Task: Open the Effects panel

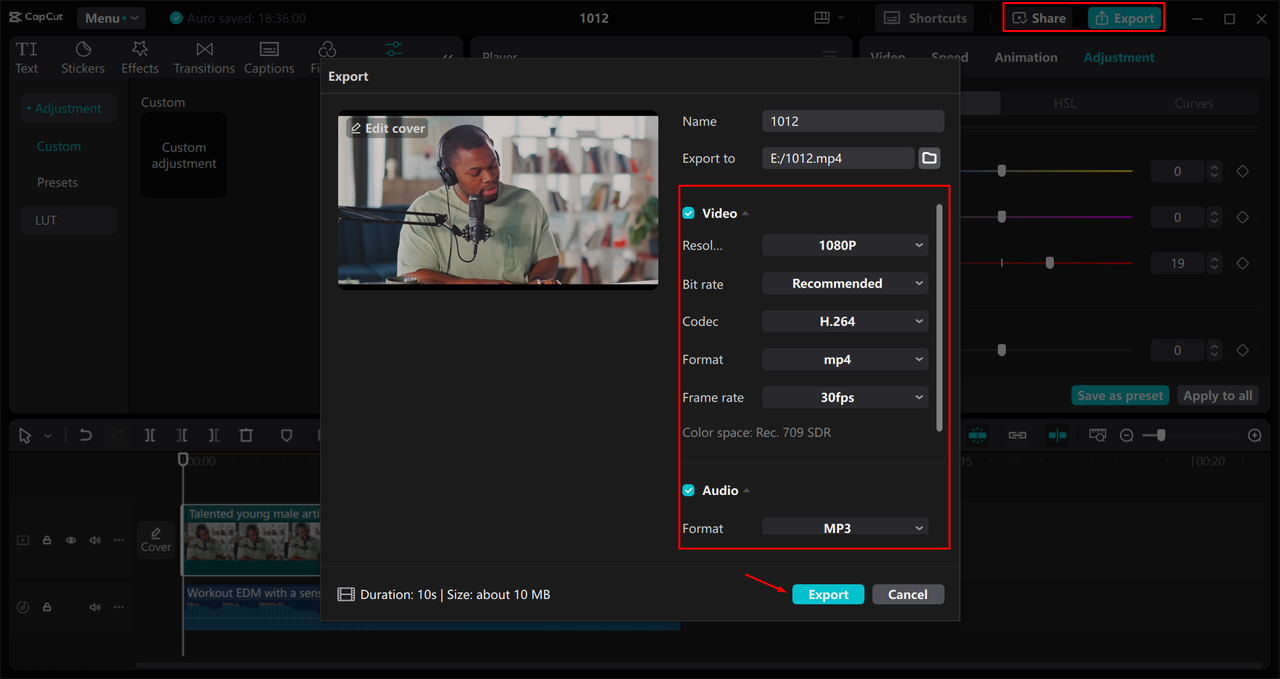Action: tap(140, 58)
